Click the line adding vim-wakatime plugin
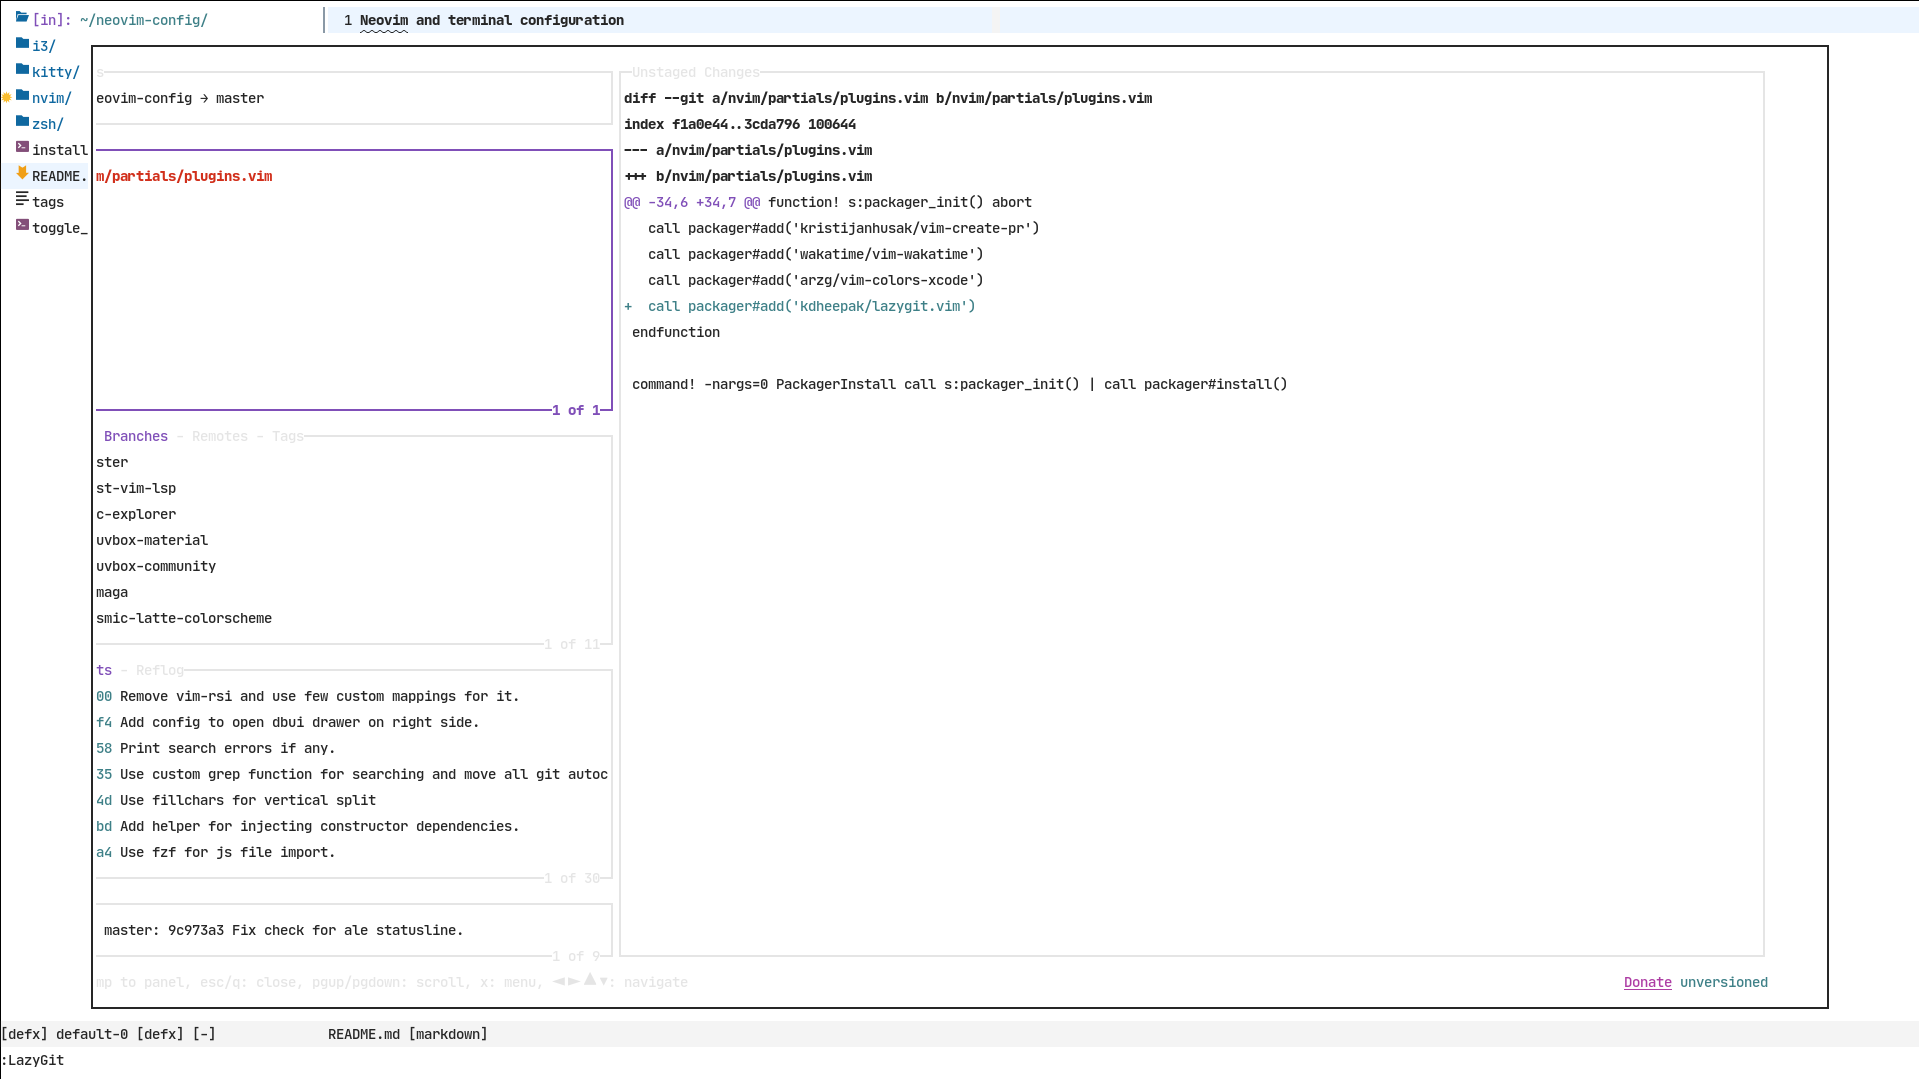Image resolution: width=1919 pixels, height=1079 pixels. (816, 254)
